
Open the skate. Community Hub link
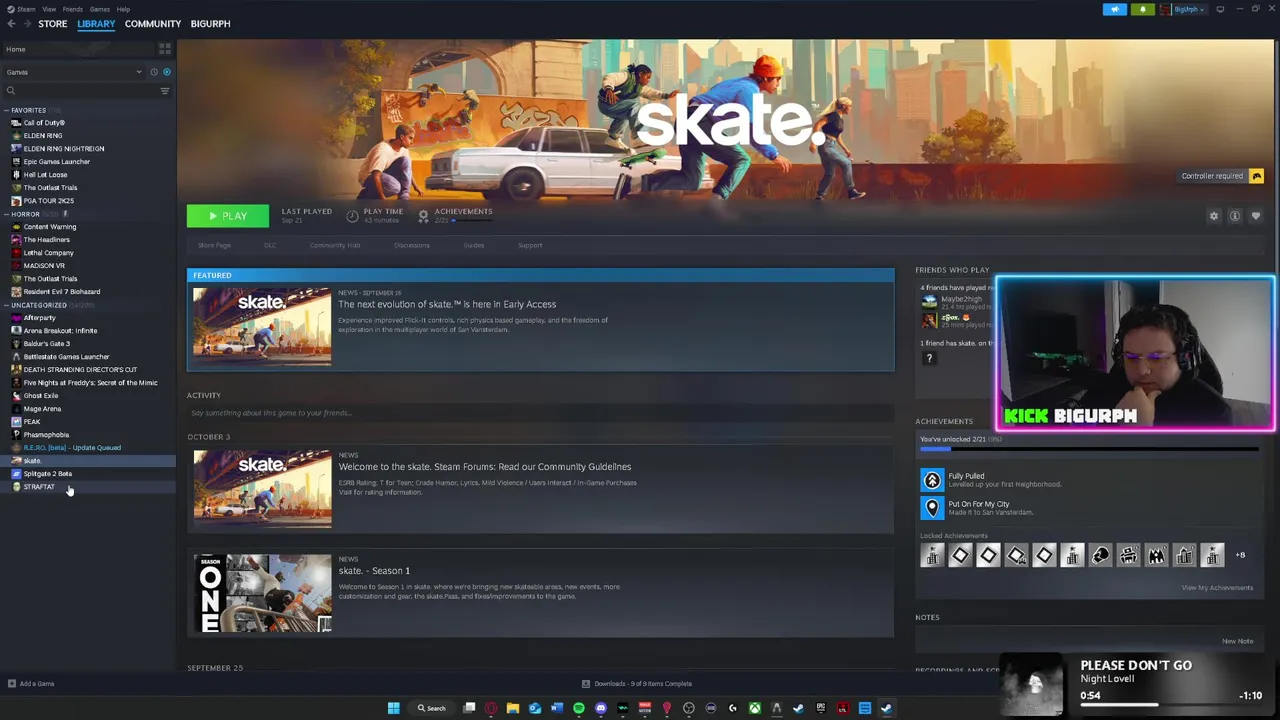pos(335,245)
